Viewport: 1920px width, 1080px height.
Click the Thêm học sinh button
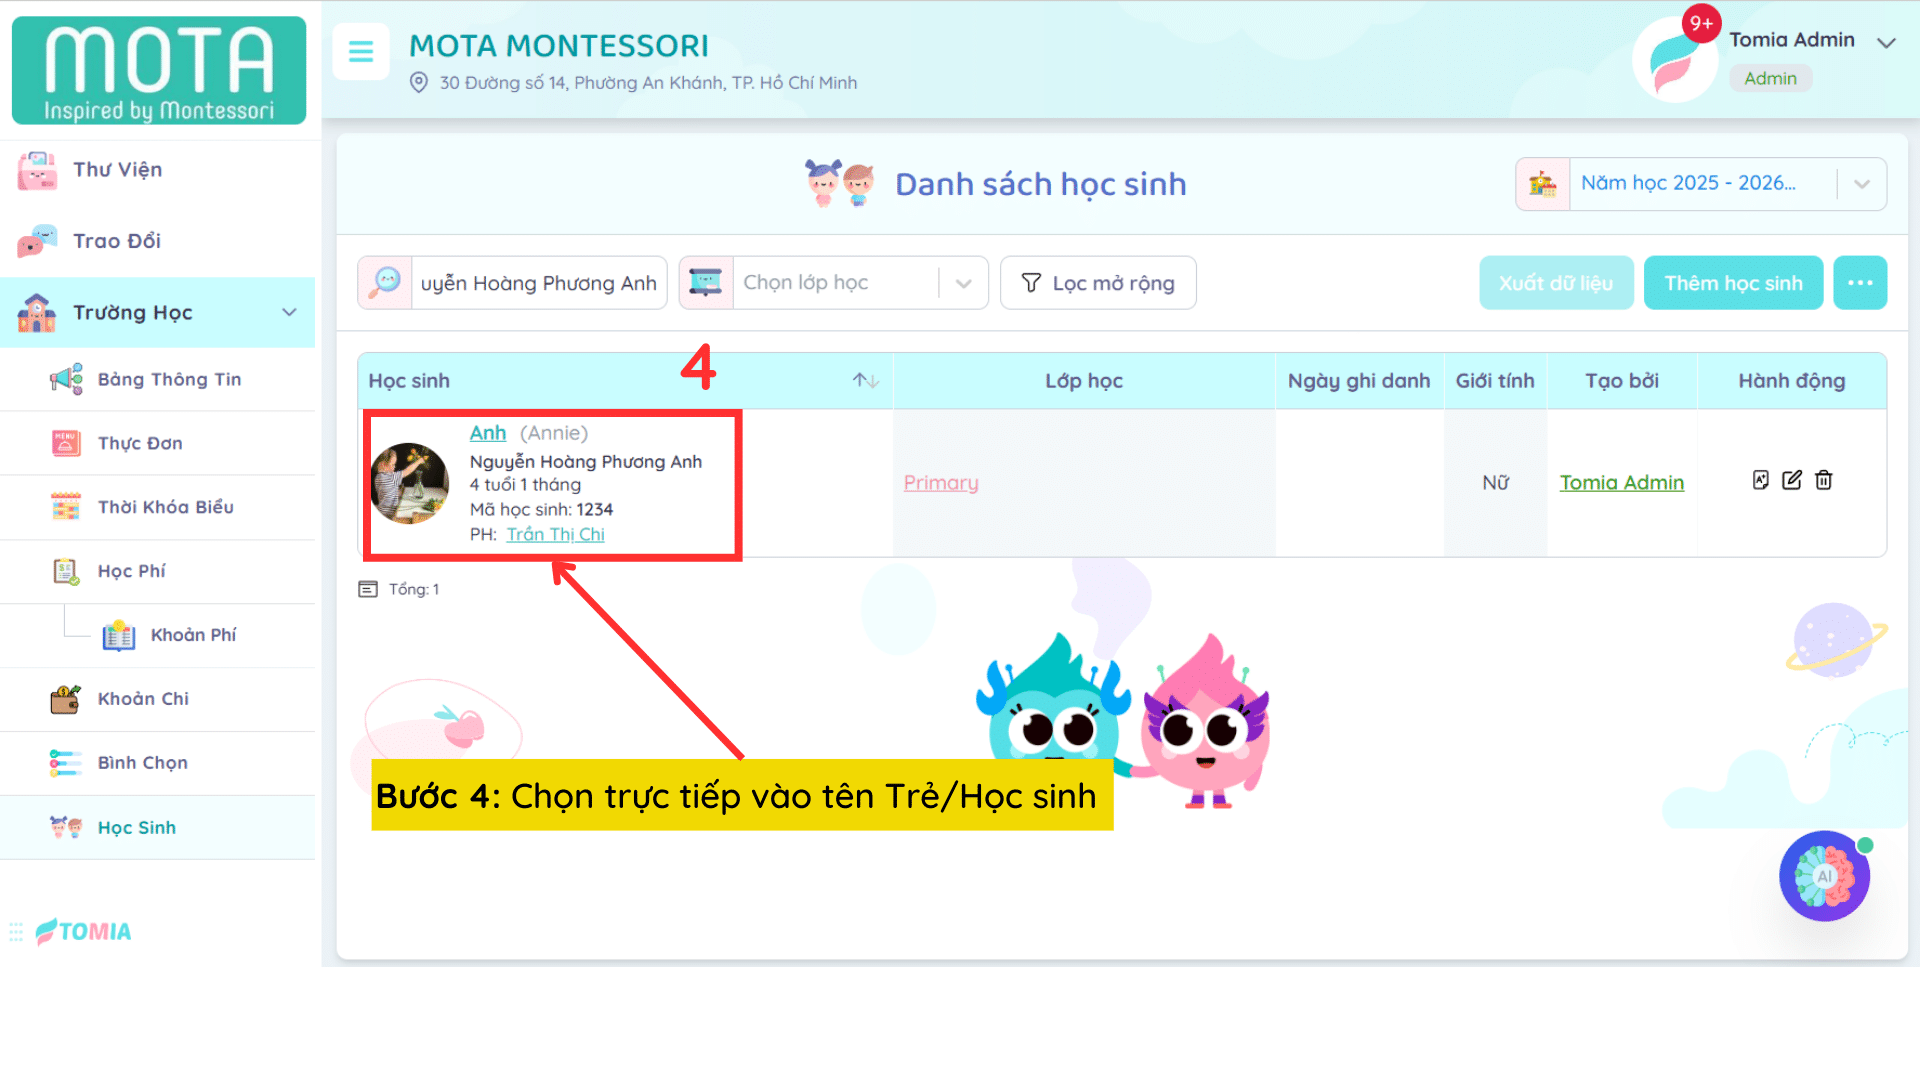tap(1733, 283)
